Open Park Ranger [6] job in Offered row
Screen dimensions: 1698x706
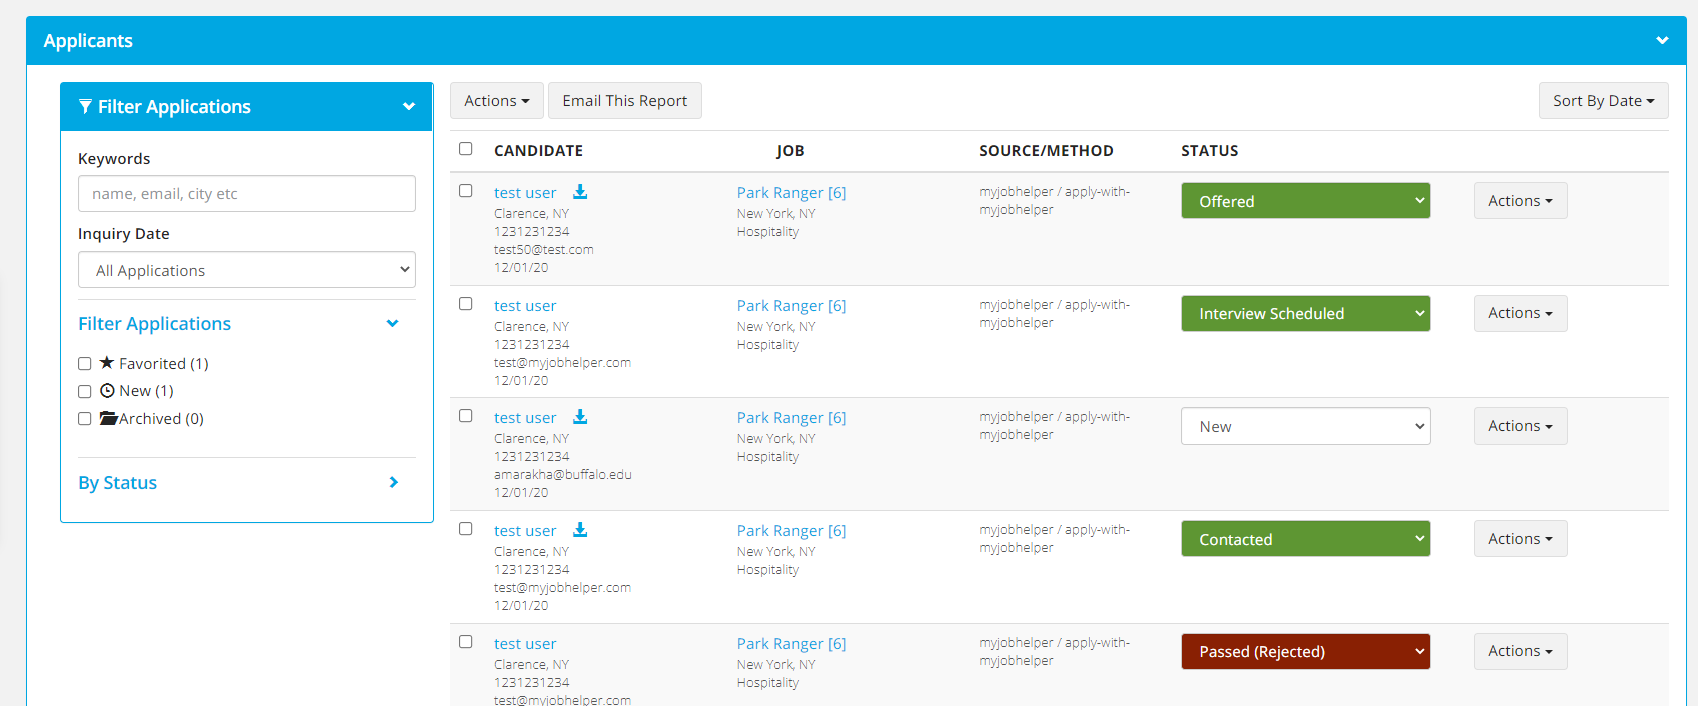pos(791,193)
